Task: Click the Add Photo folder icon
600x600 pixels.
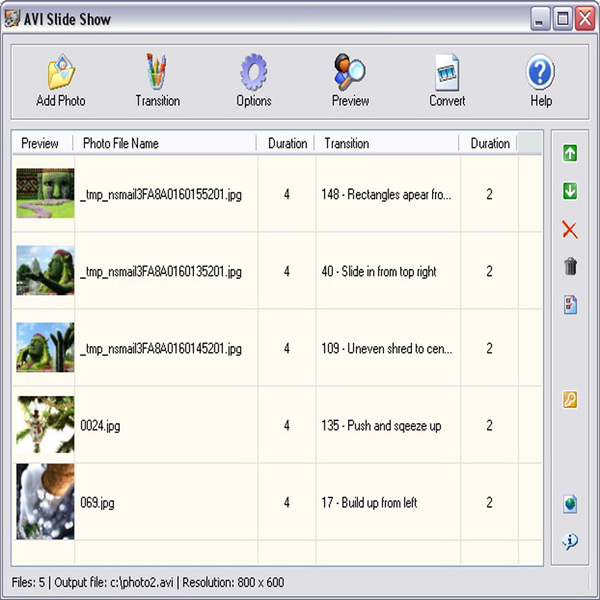Action: pos(61,72)
